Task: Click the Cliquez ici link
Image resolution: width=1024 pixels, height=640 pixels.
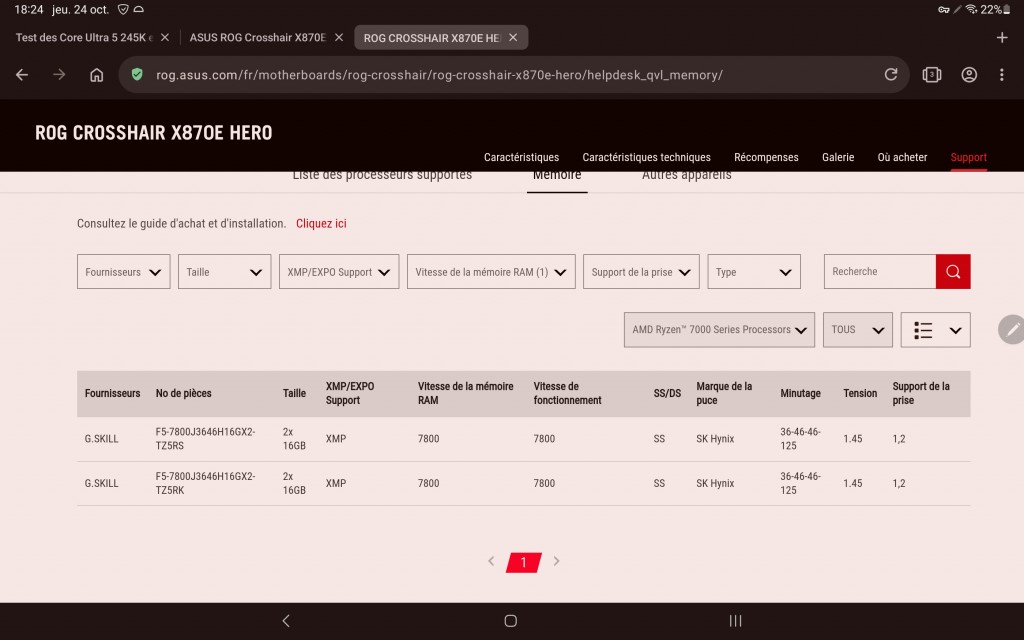Action: pyautogui.click(x=321, y=223)
